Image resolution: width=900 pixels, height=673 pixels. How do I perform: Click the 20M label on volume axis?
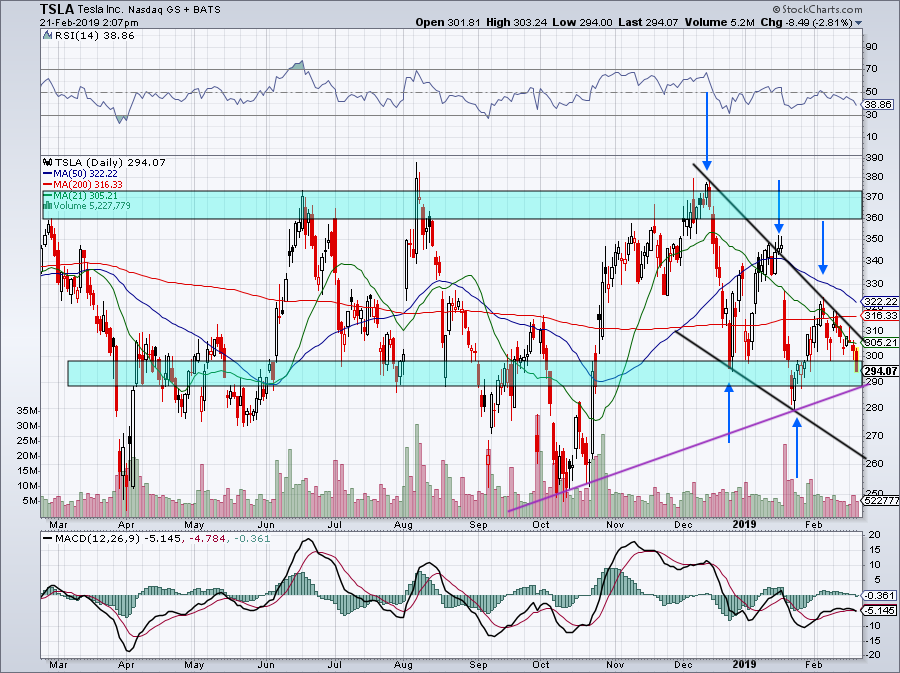(x=28, y=456)
